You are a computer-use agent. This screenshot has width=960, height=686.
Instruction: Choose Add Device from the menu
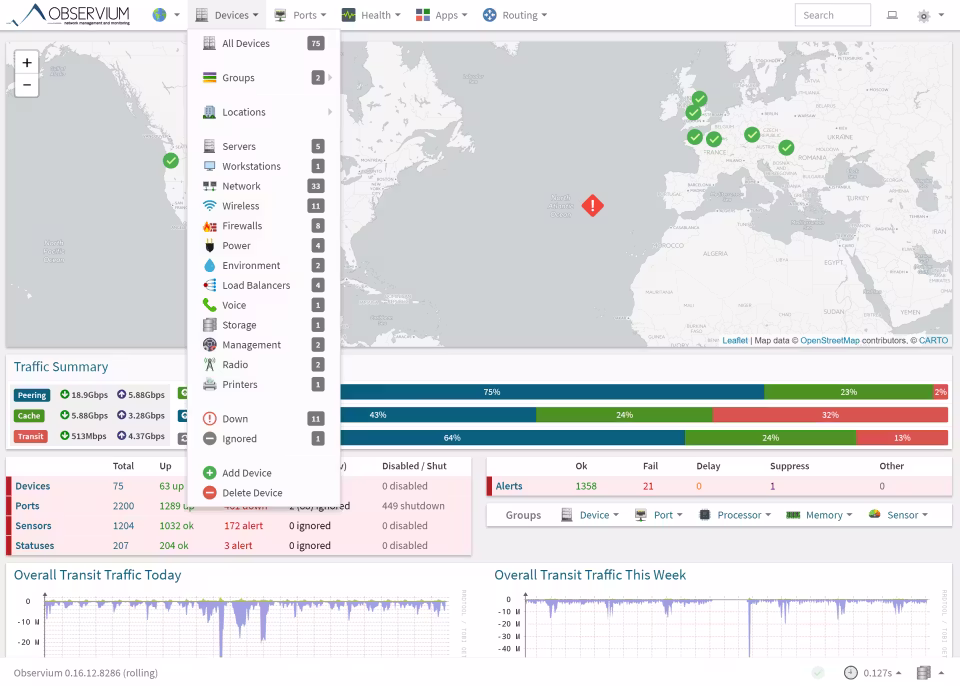pos(246,473)
